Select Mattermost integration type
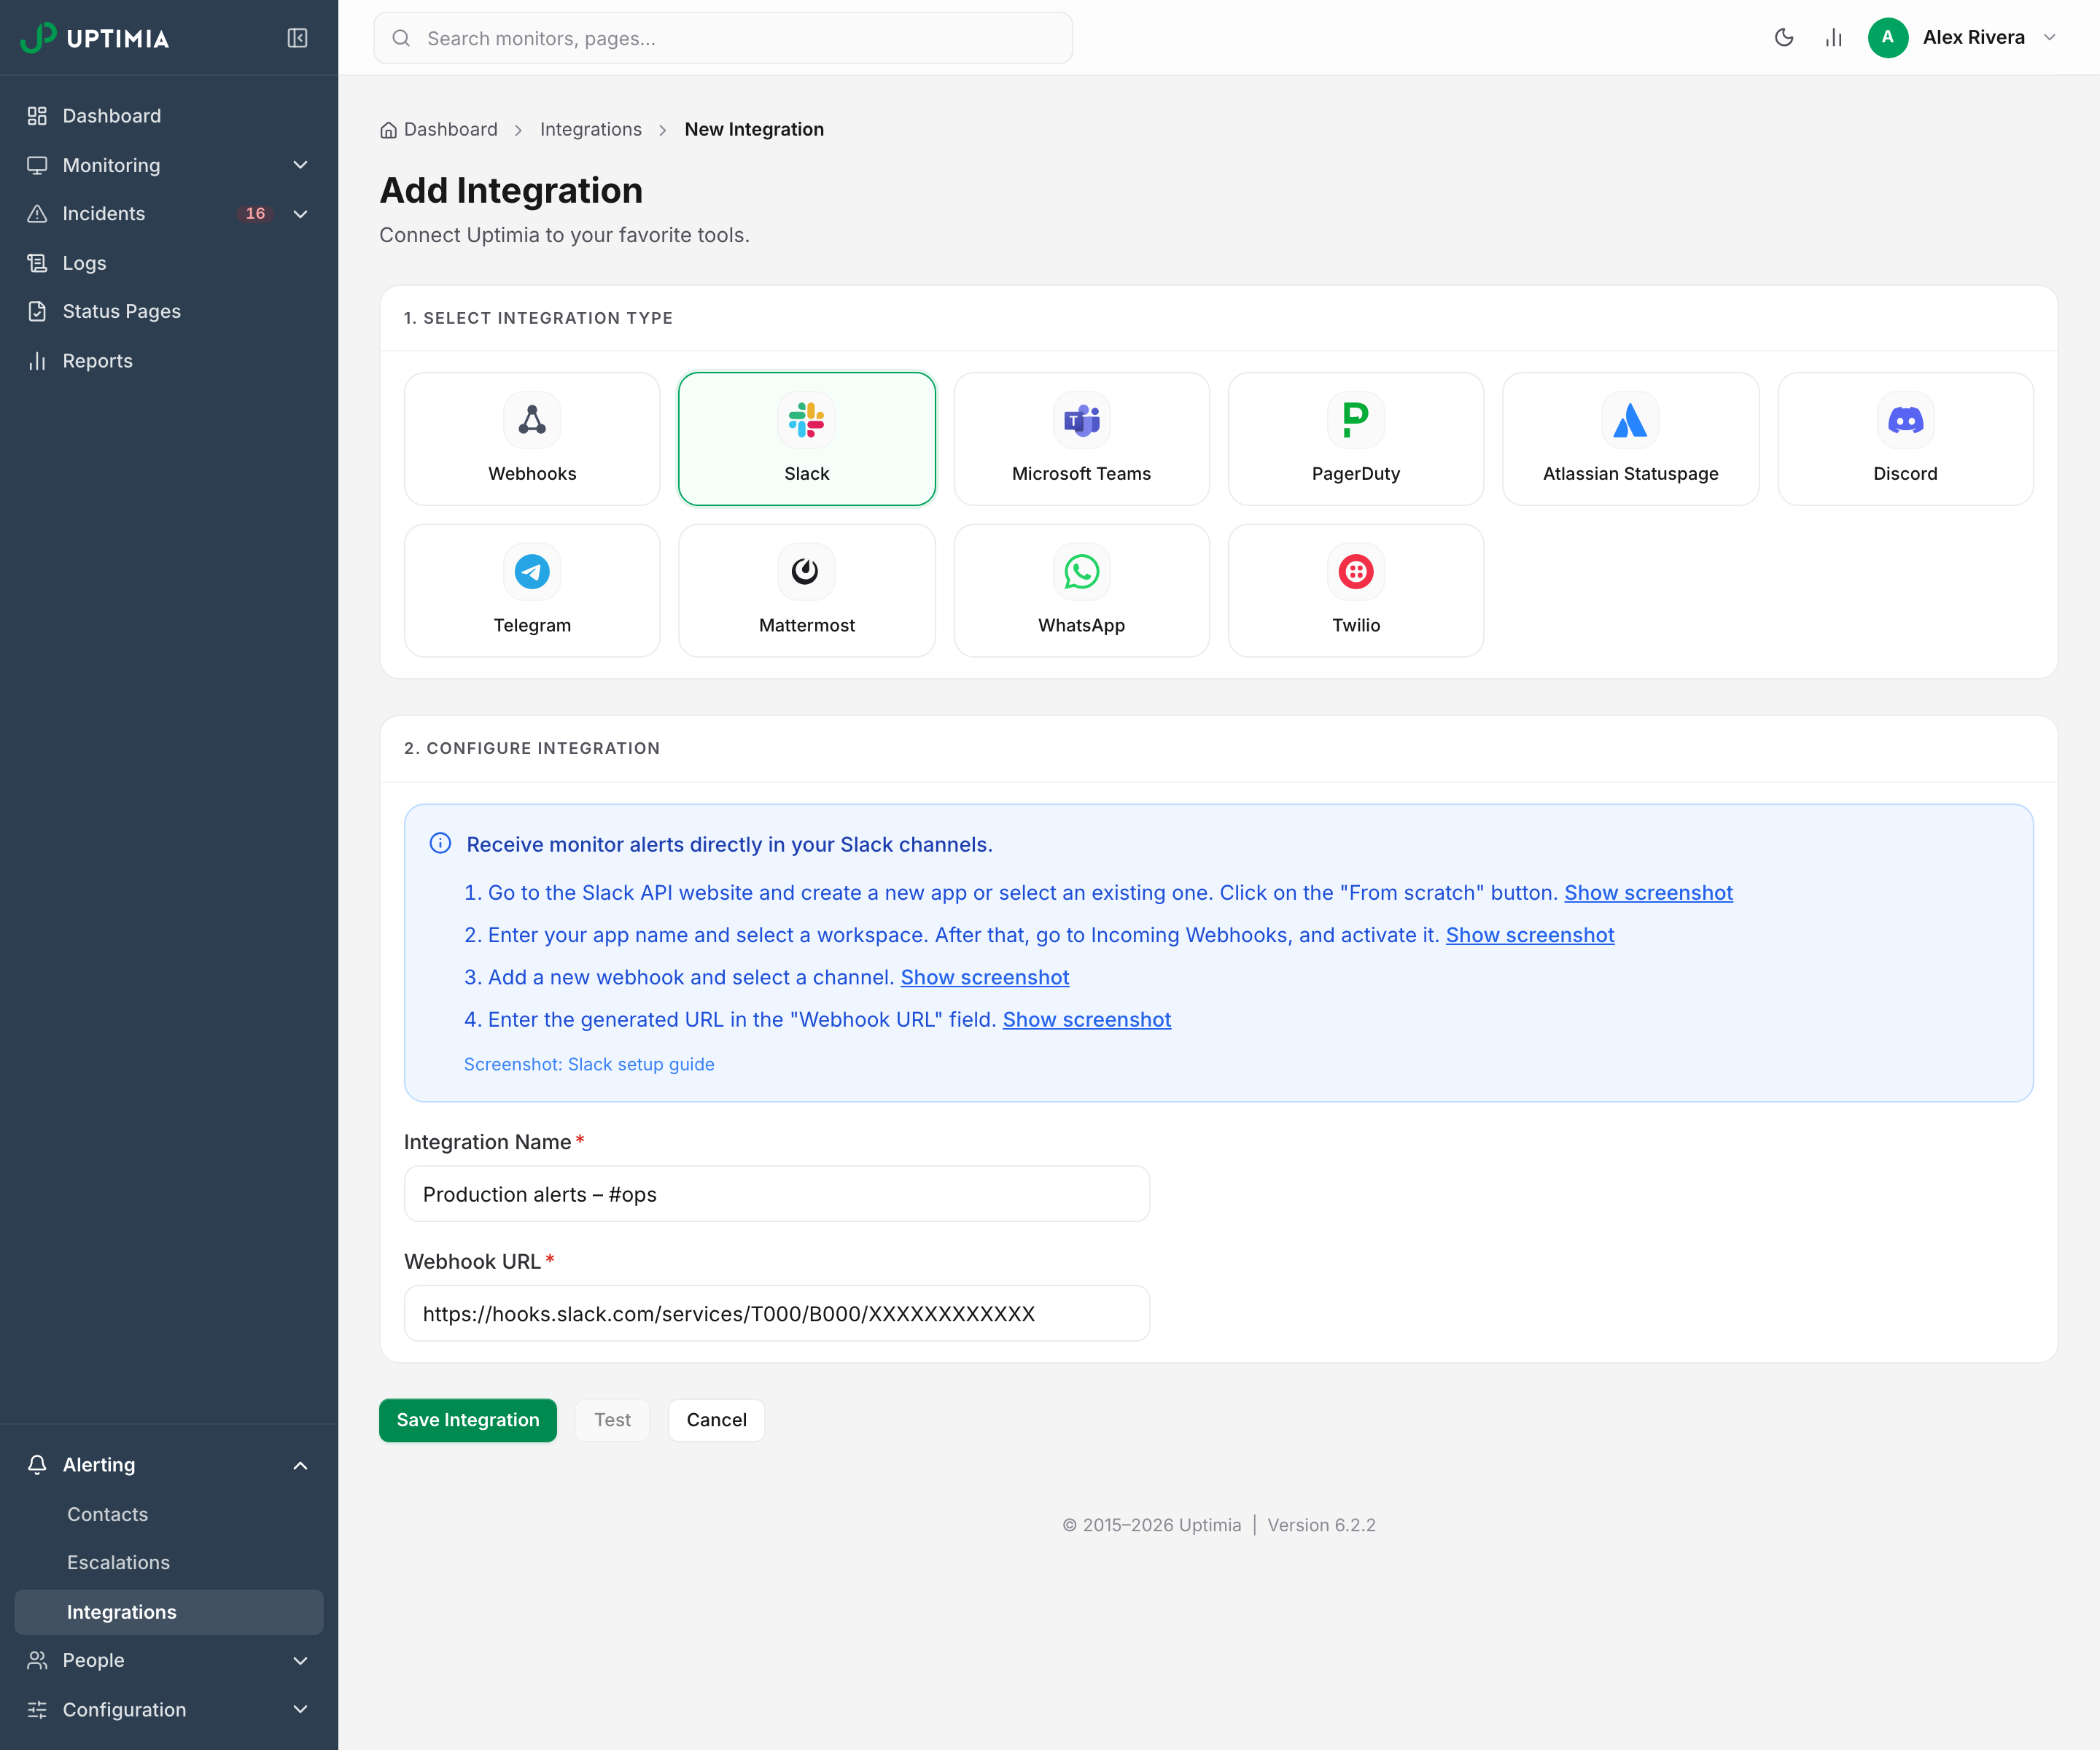2100x1750 pixels. [807, 590]
